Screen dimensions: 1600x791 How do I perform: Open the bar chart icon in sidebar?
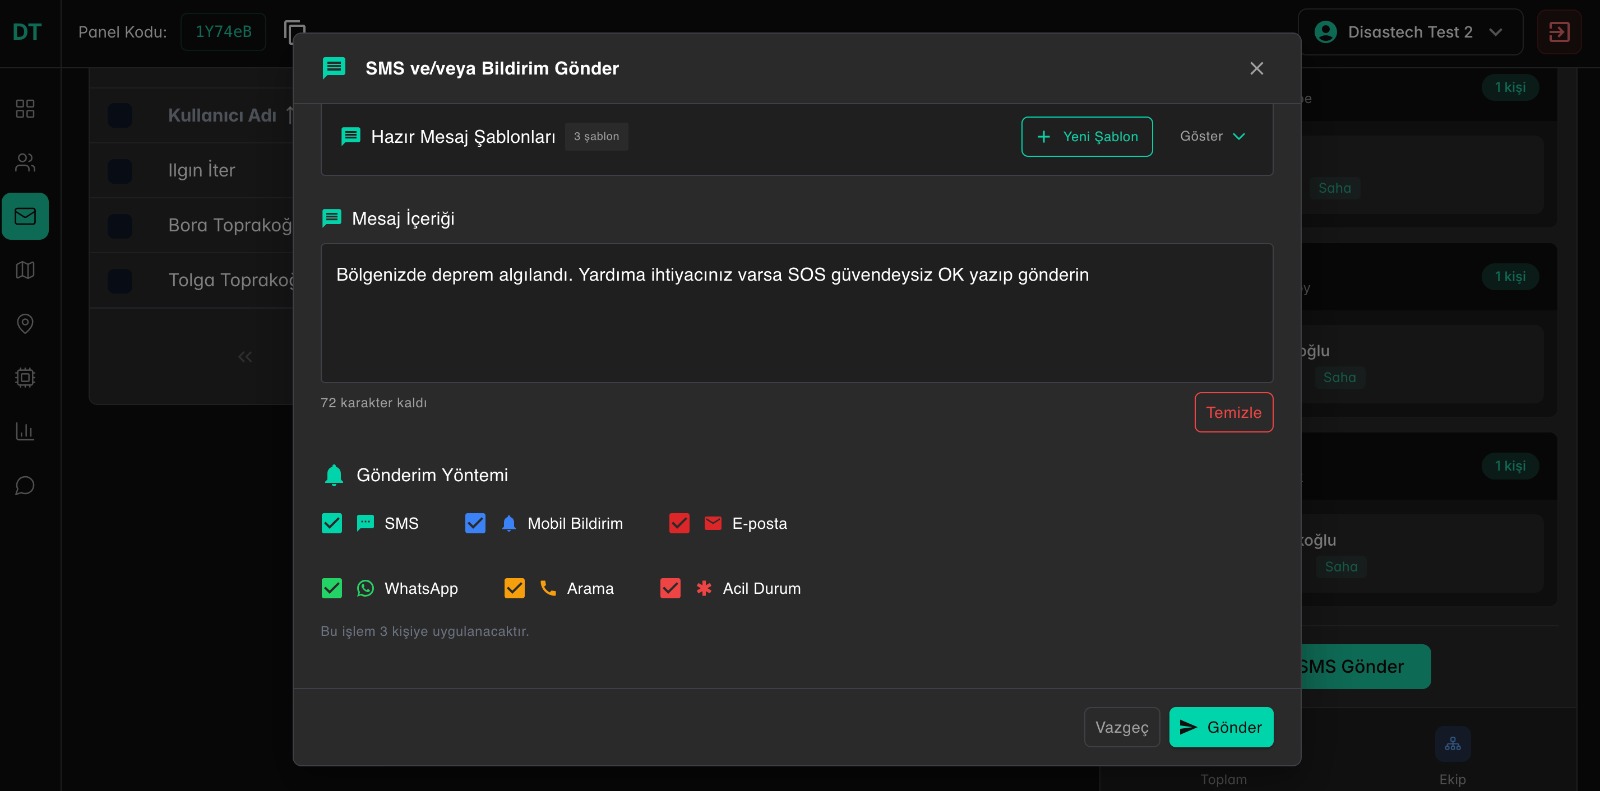pyautogui.click(x=25, y=432)
